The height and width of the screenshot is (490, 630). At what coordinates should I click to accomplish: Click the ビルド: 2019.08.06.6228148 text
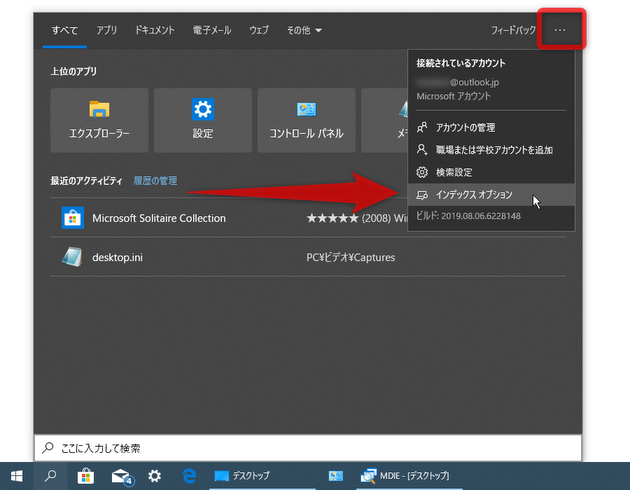coord(468,216)
